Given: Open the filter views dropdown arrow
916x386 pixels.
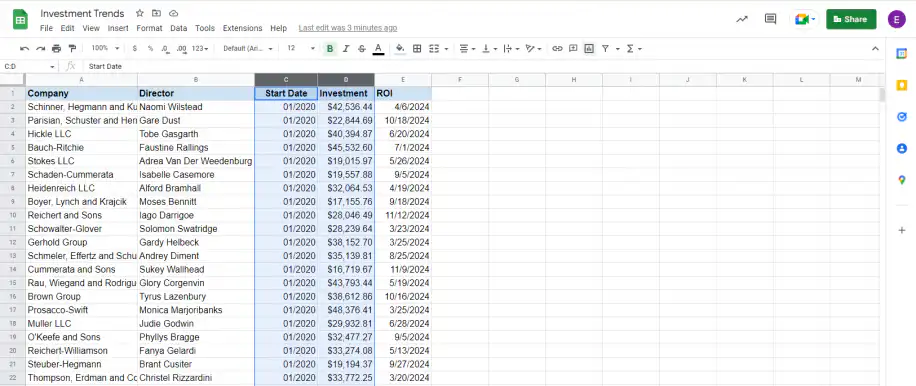Looking at the screenshot, I should coord(617,48).
